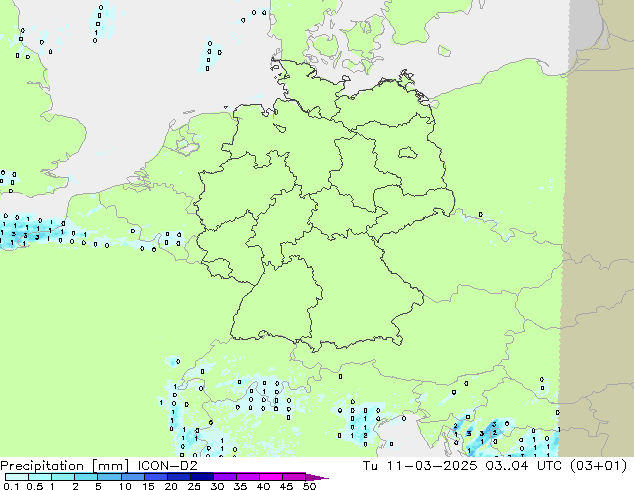Screen dimensions: 634x490
Task: Click the 0.5–1 mm legend color swatch
Action: 40,477
